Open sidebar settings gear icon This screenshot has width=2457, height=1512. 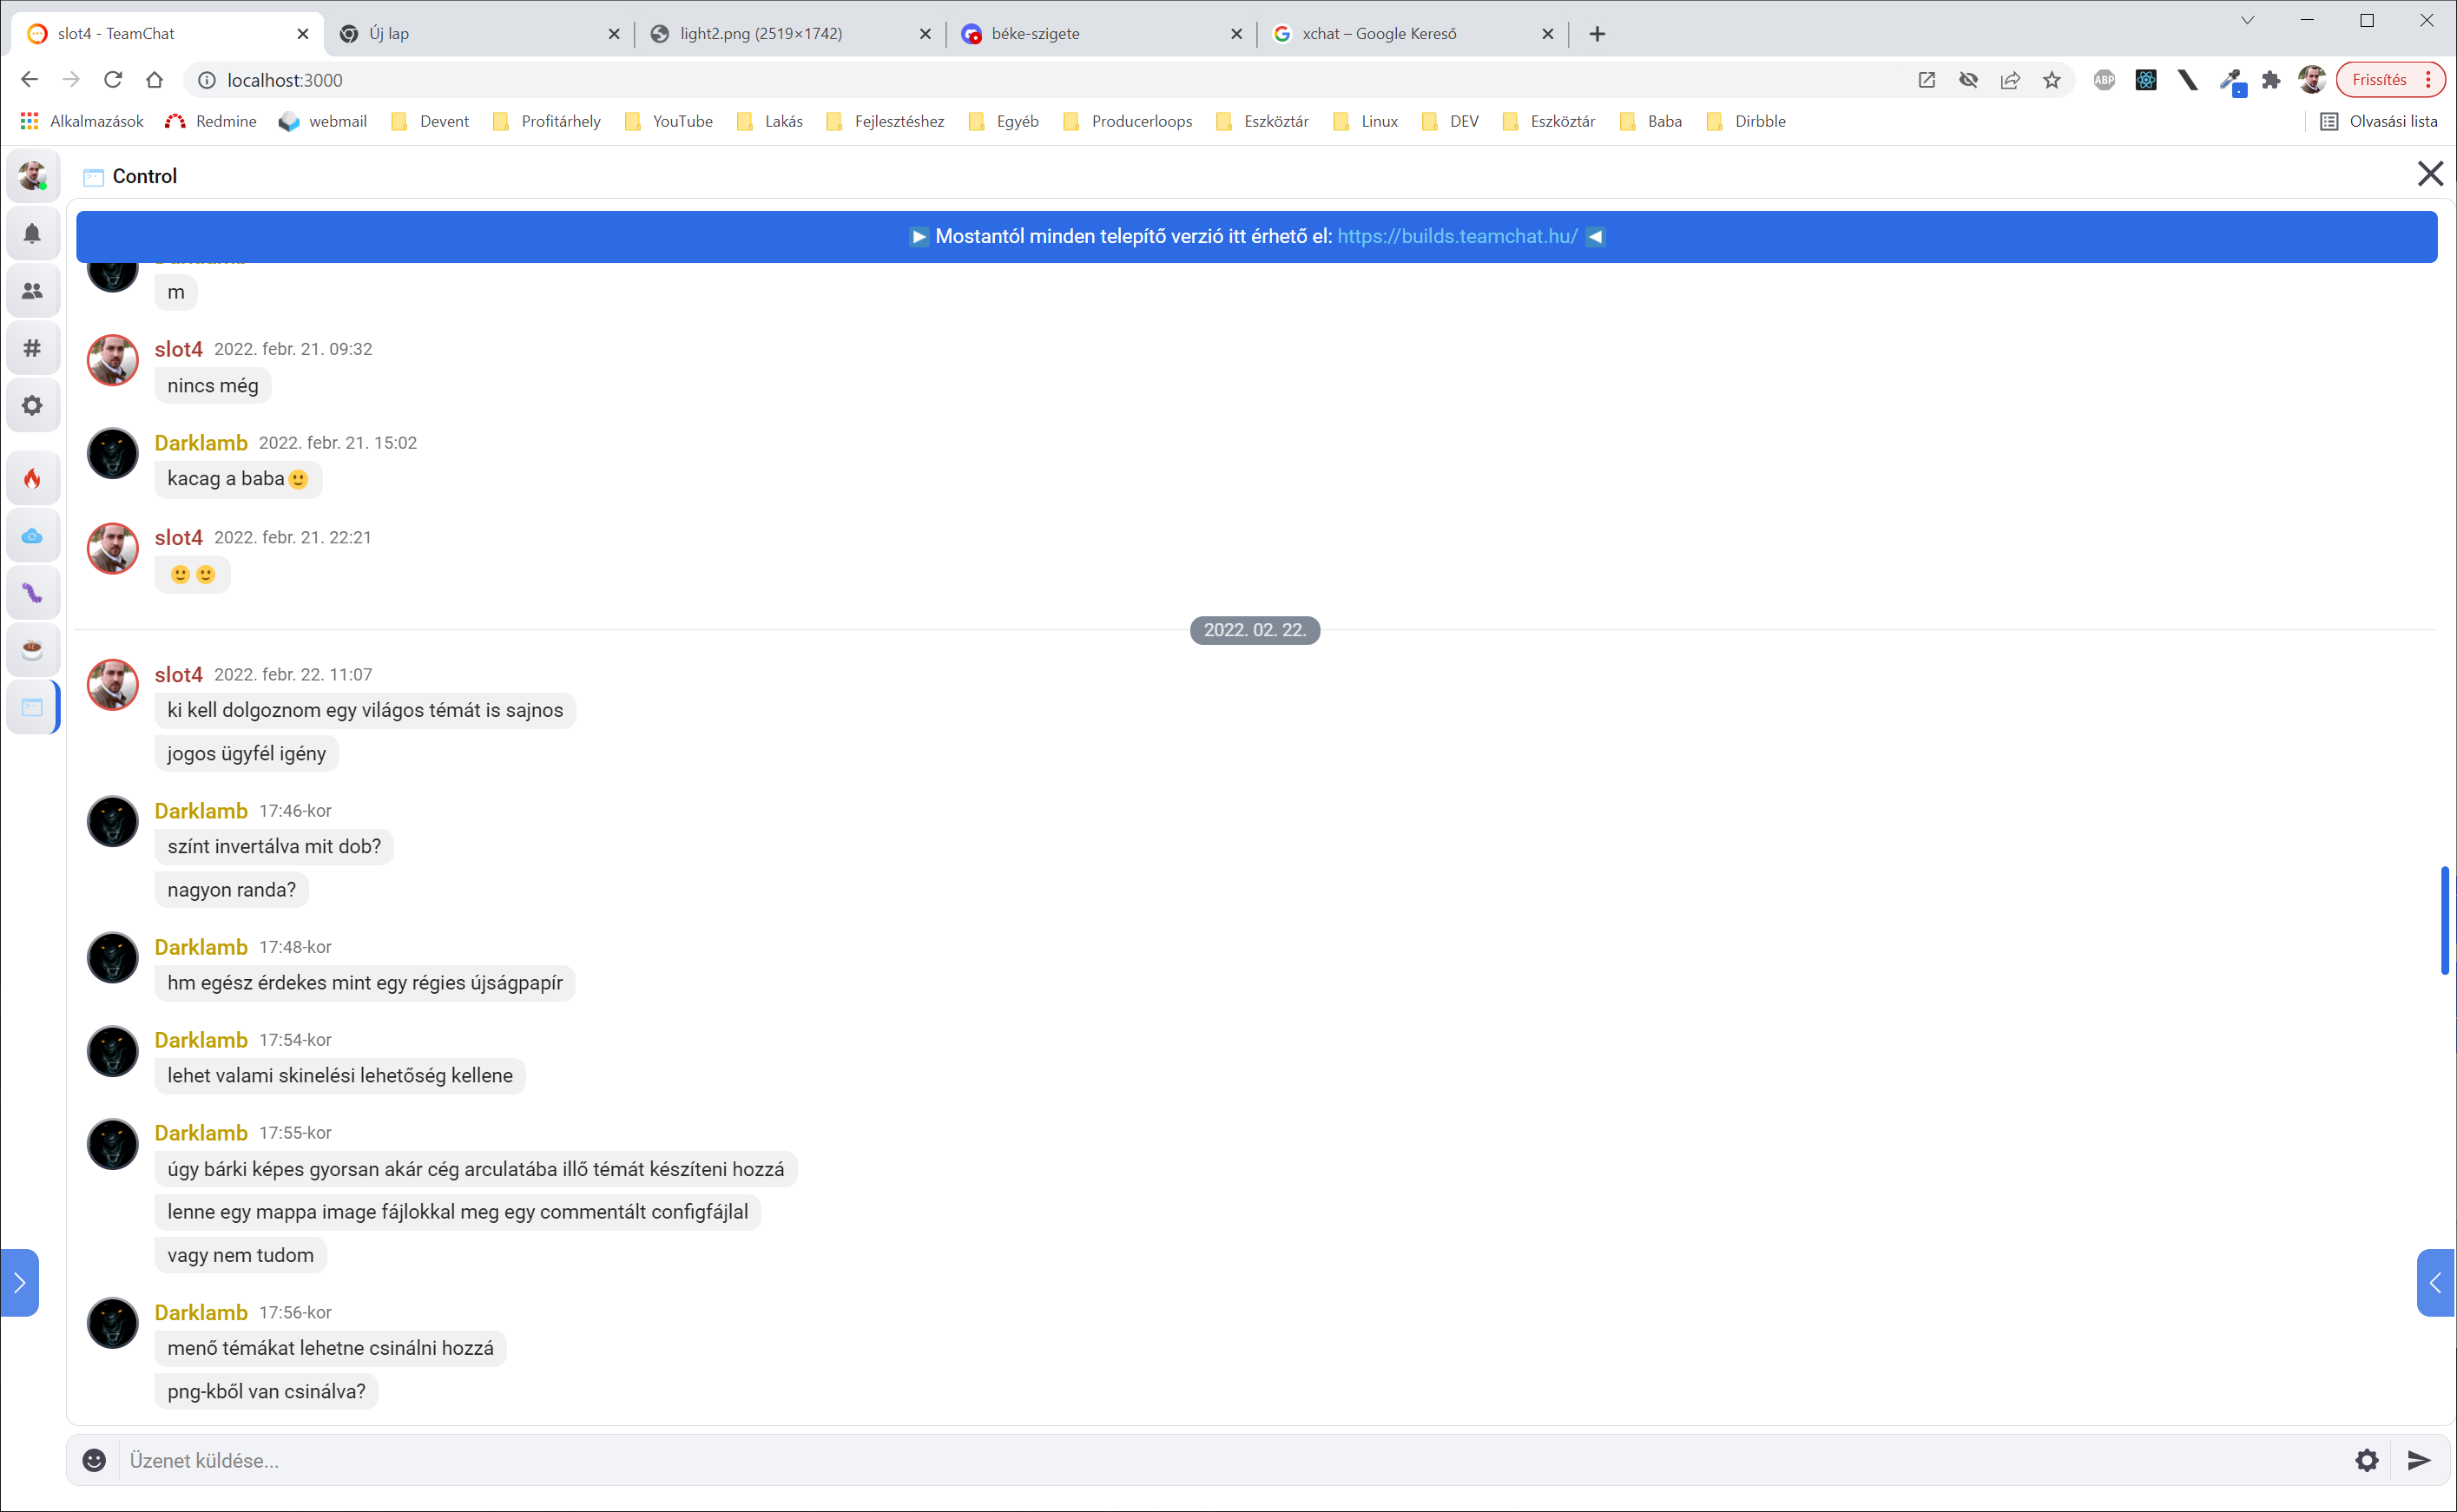click(x=32, y=406)
